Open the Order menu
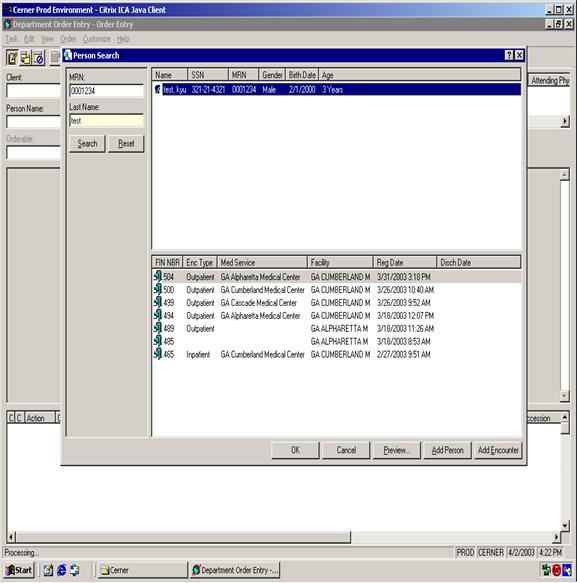The height and width of the screenshot is (583, 577). click(x=68, y=39)
